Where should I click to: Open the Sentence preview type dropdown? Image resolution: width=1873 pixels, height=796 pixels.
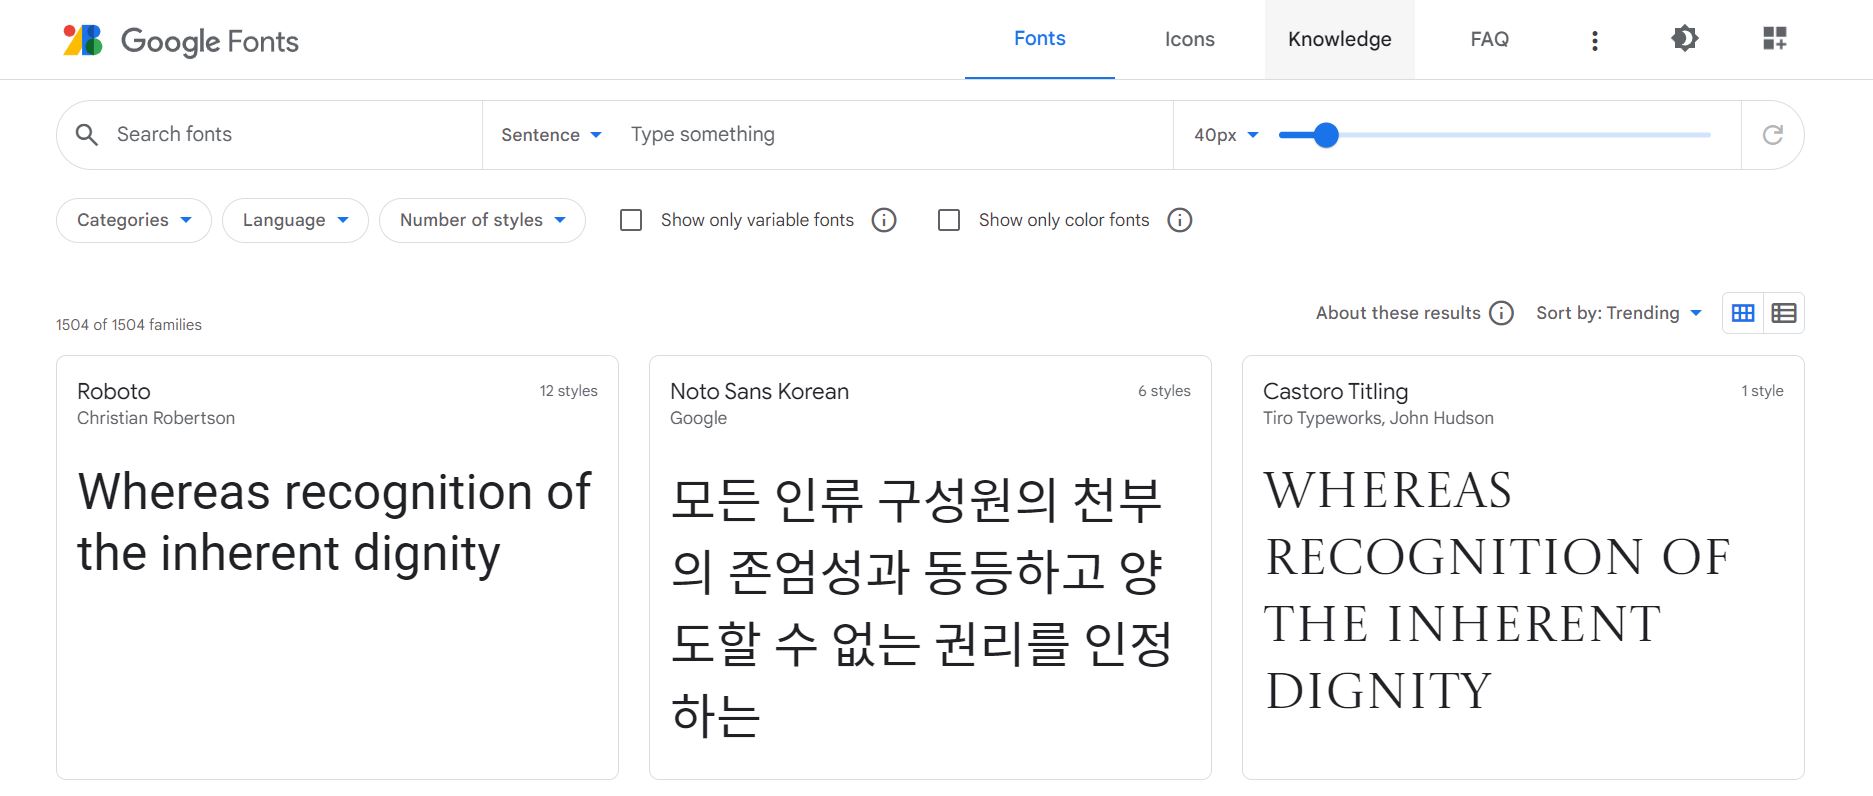[x=551, y=135]
